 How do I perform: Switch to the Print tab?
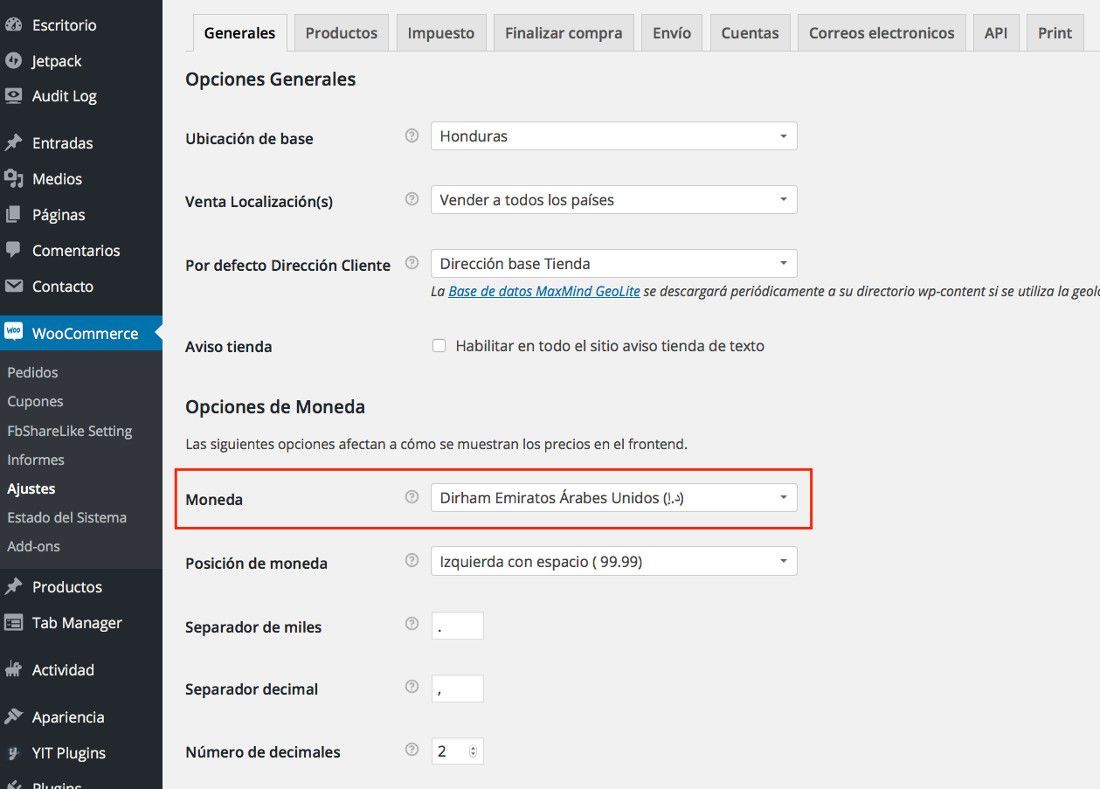1054,33
